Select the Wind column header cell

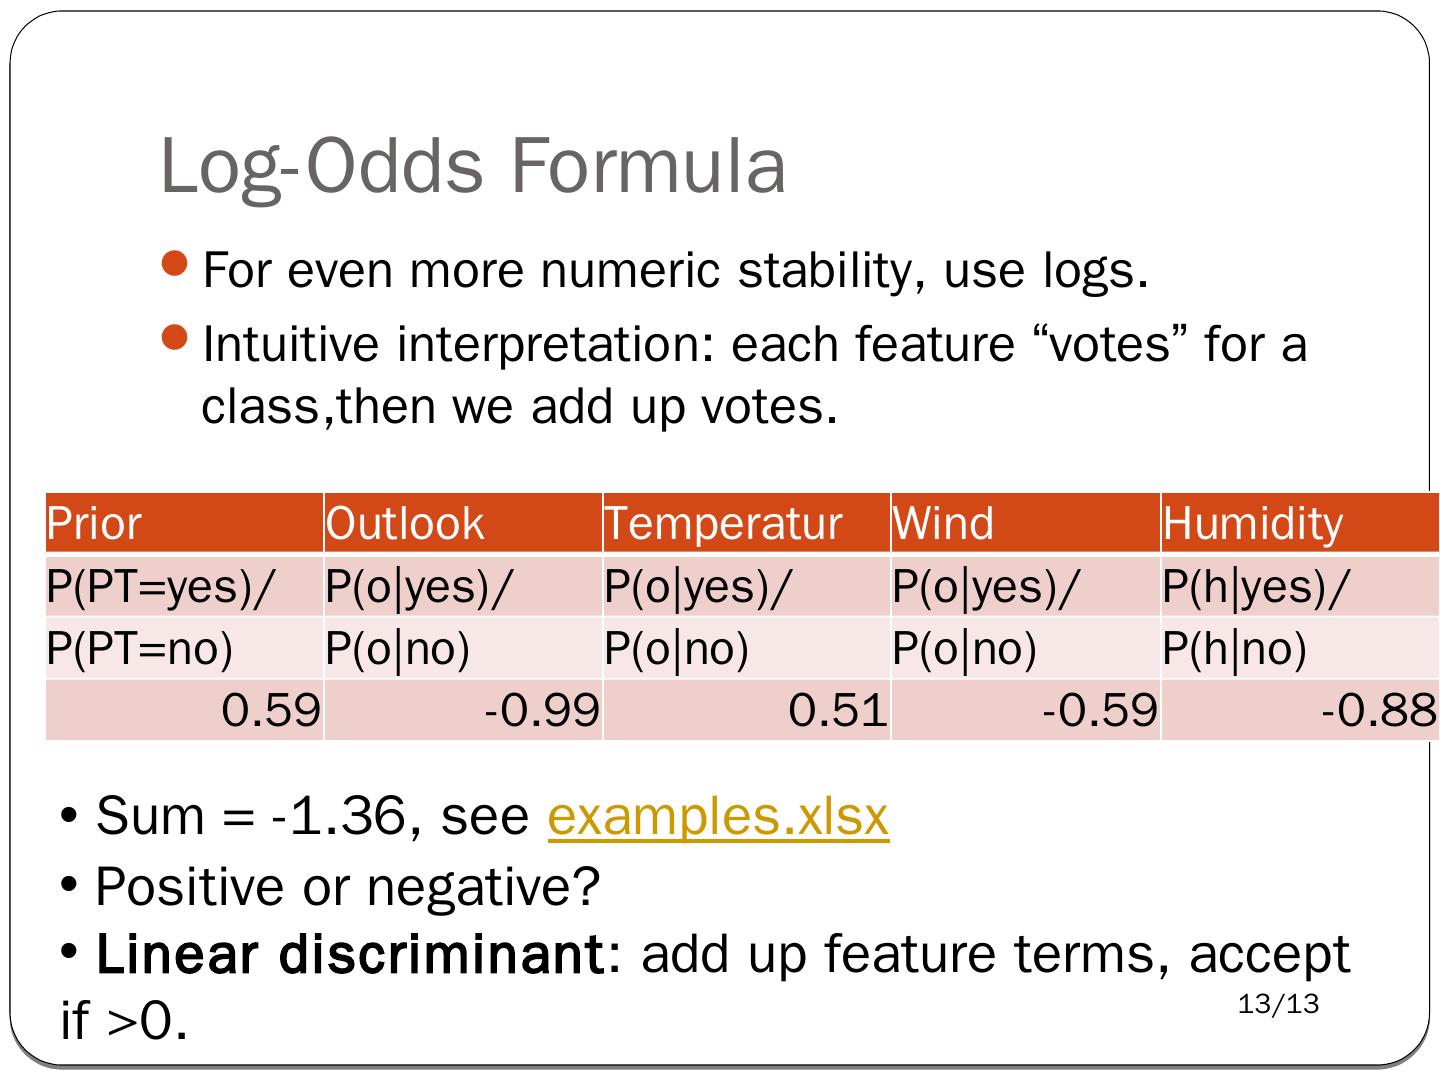[1025, 523]
